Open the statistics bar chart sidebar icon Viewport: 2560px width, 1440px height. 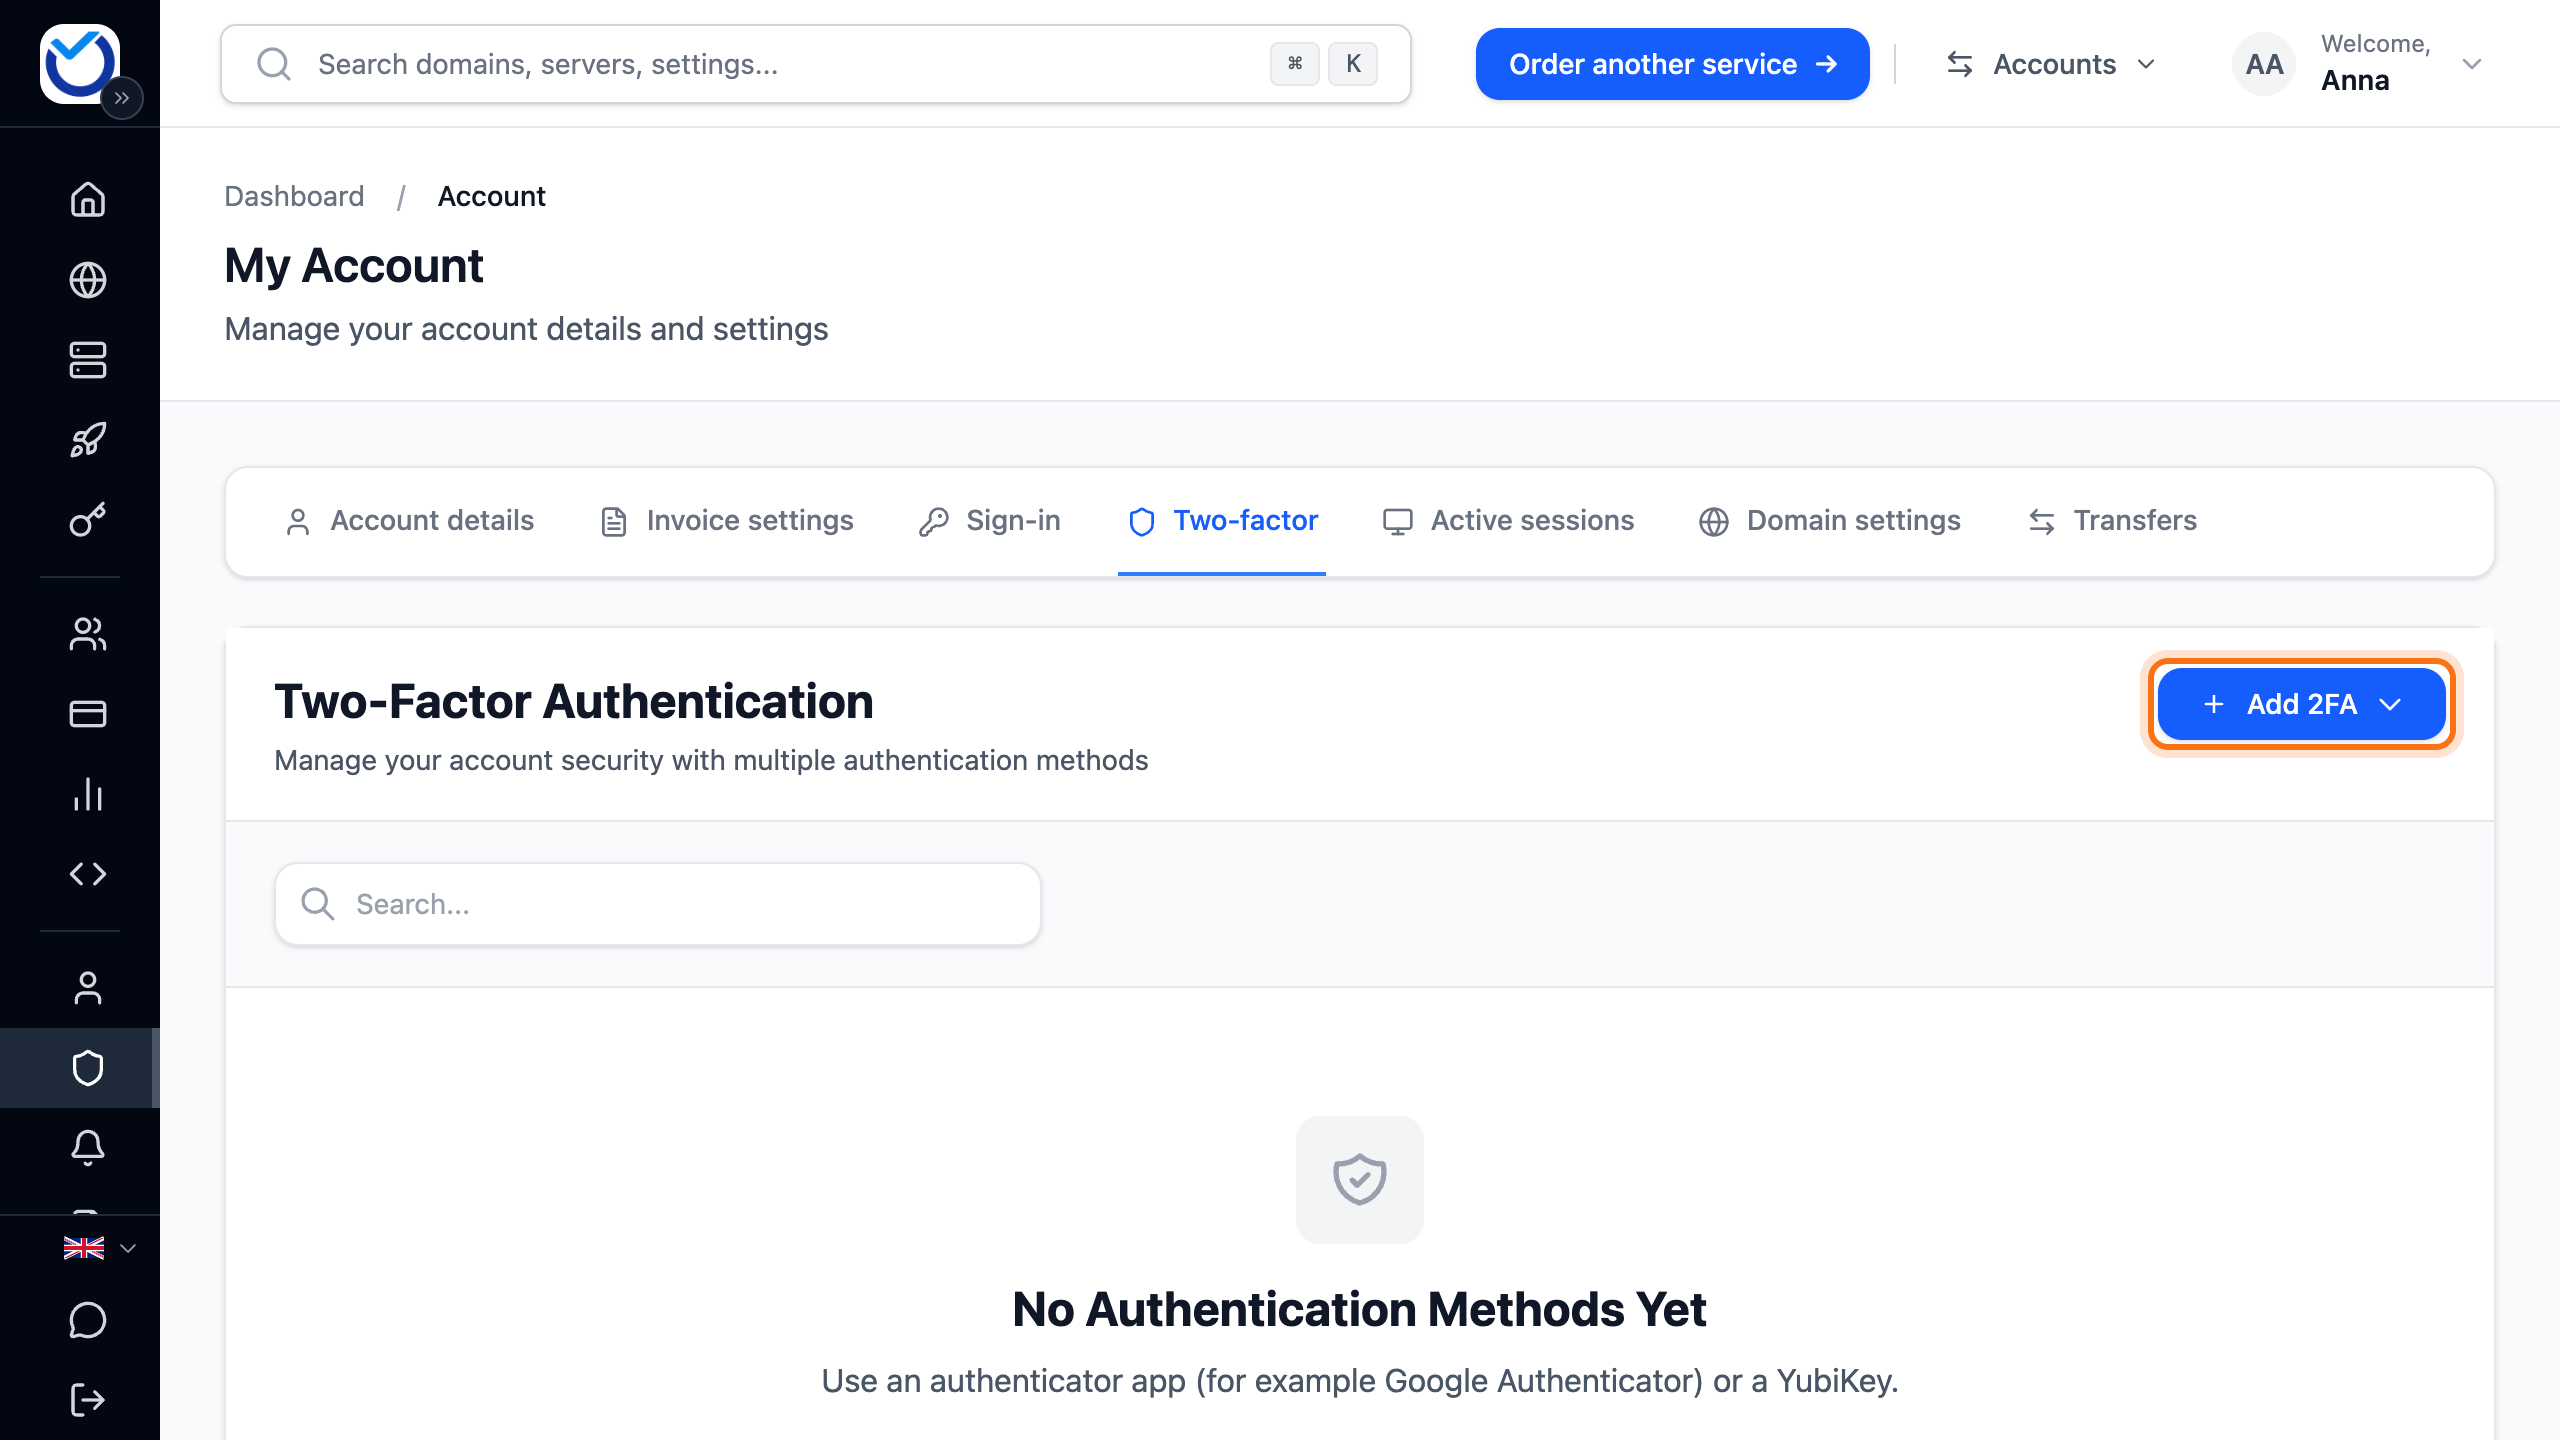(x=88, y=794)
